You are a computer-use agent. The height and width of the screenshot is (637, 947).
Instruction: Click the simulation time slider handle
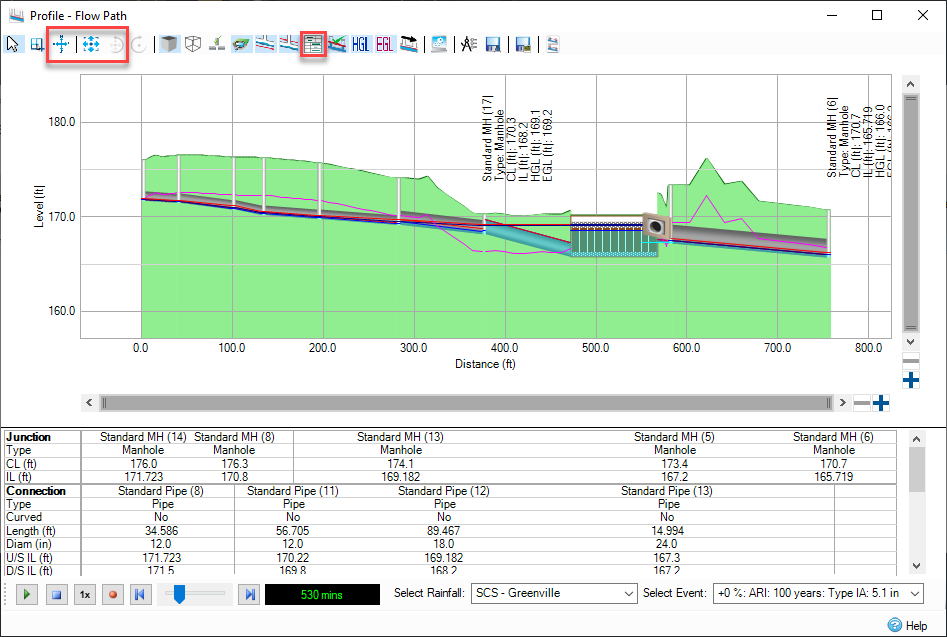(x=179, y=594)
